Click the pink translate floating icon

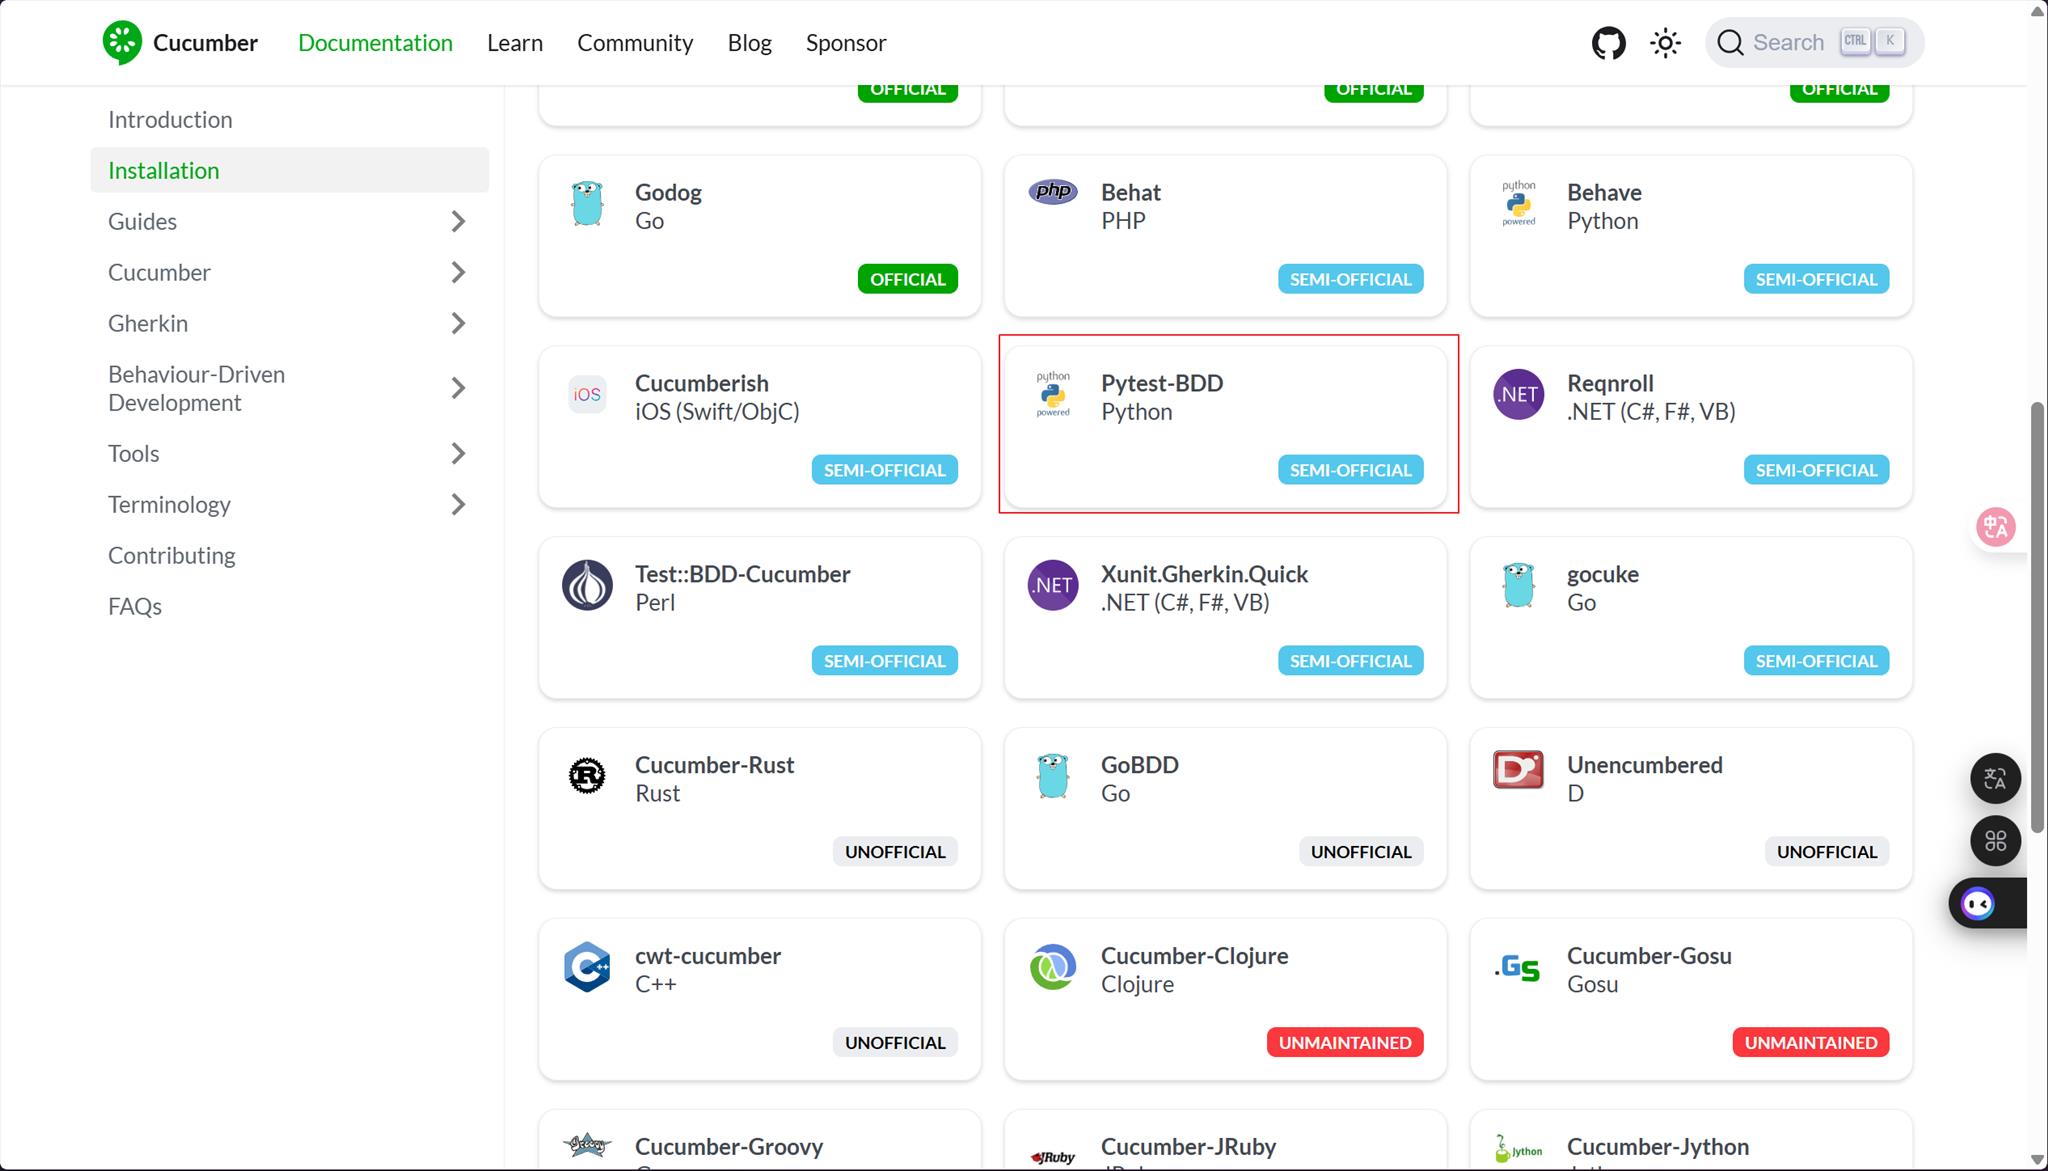tap(1995, 527)
